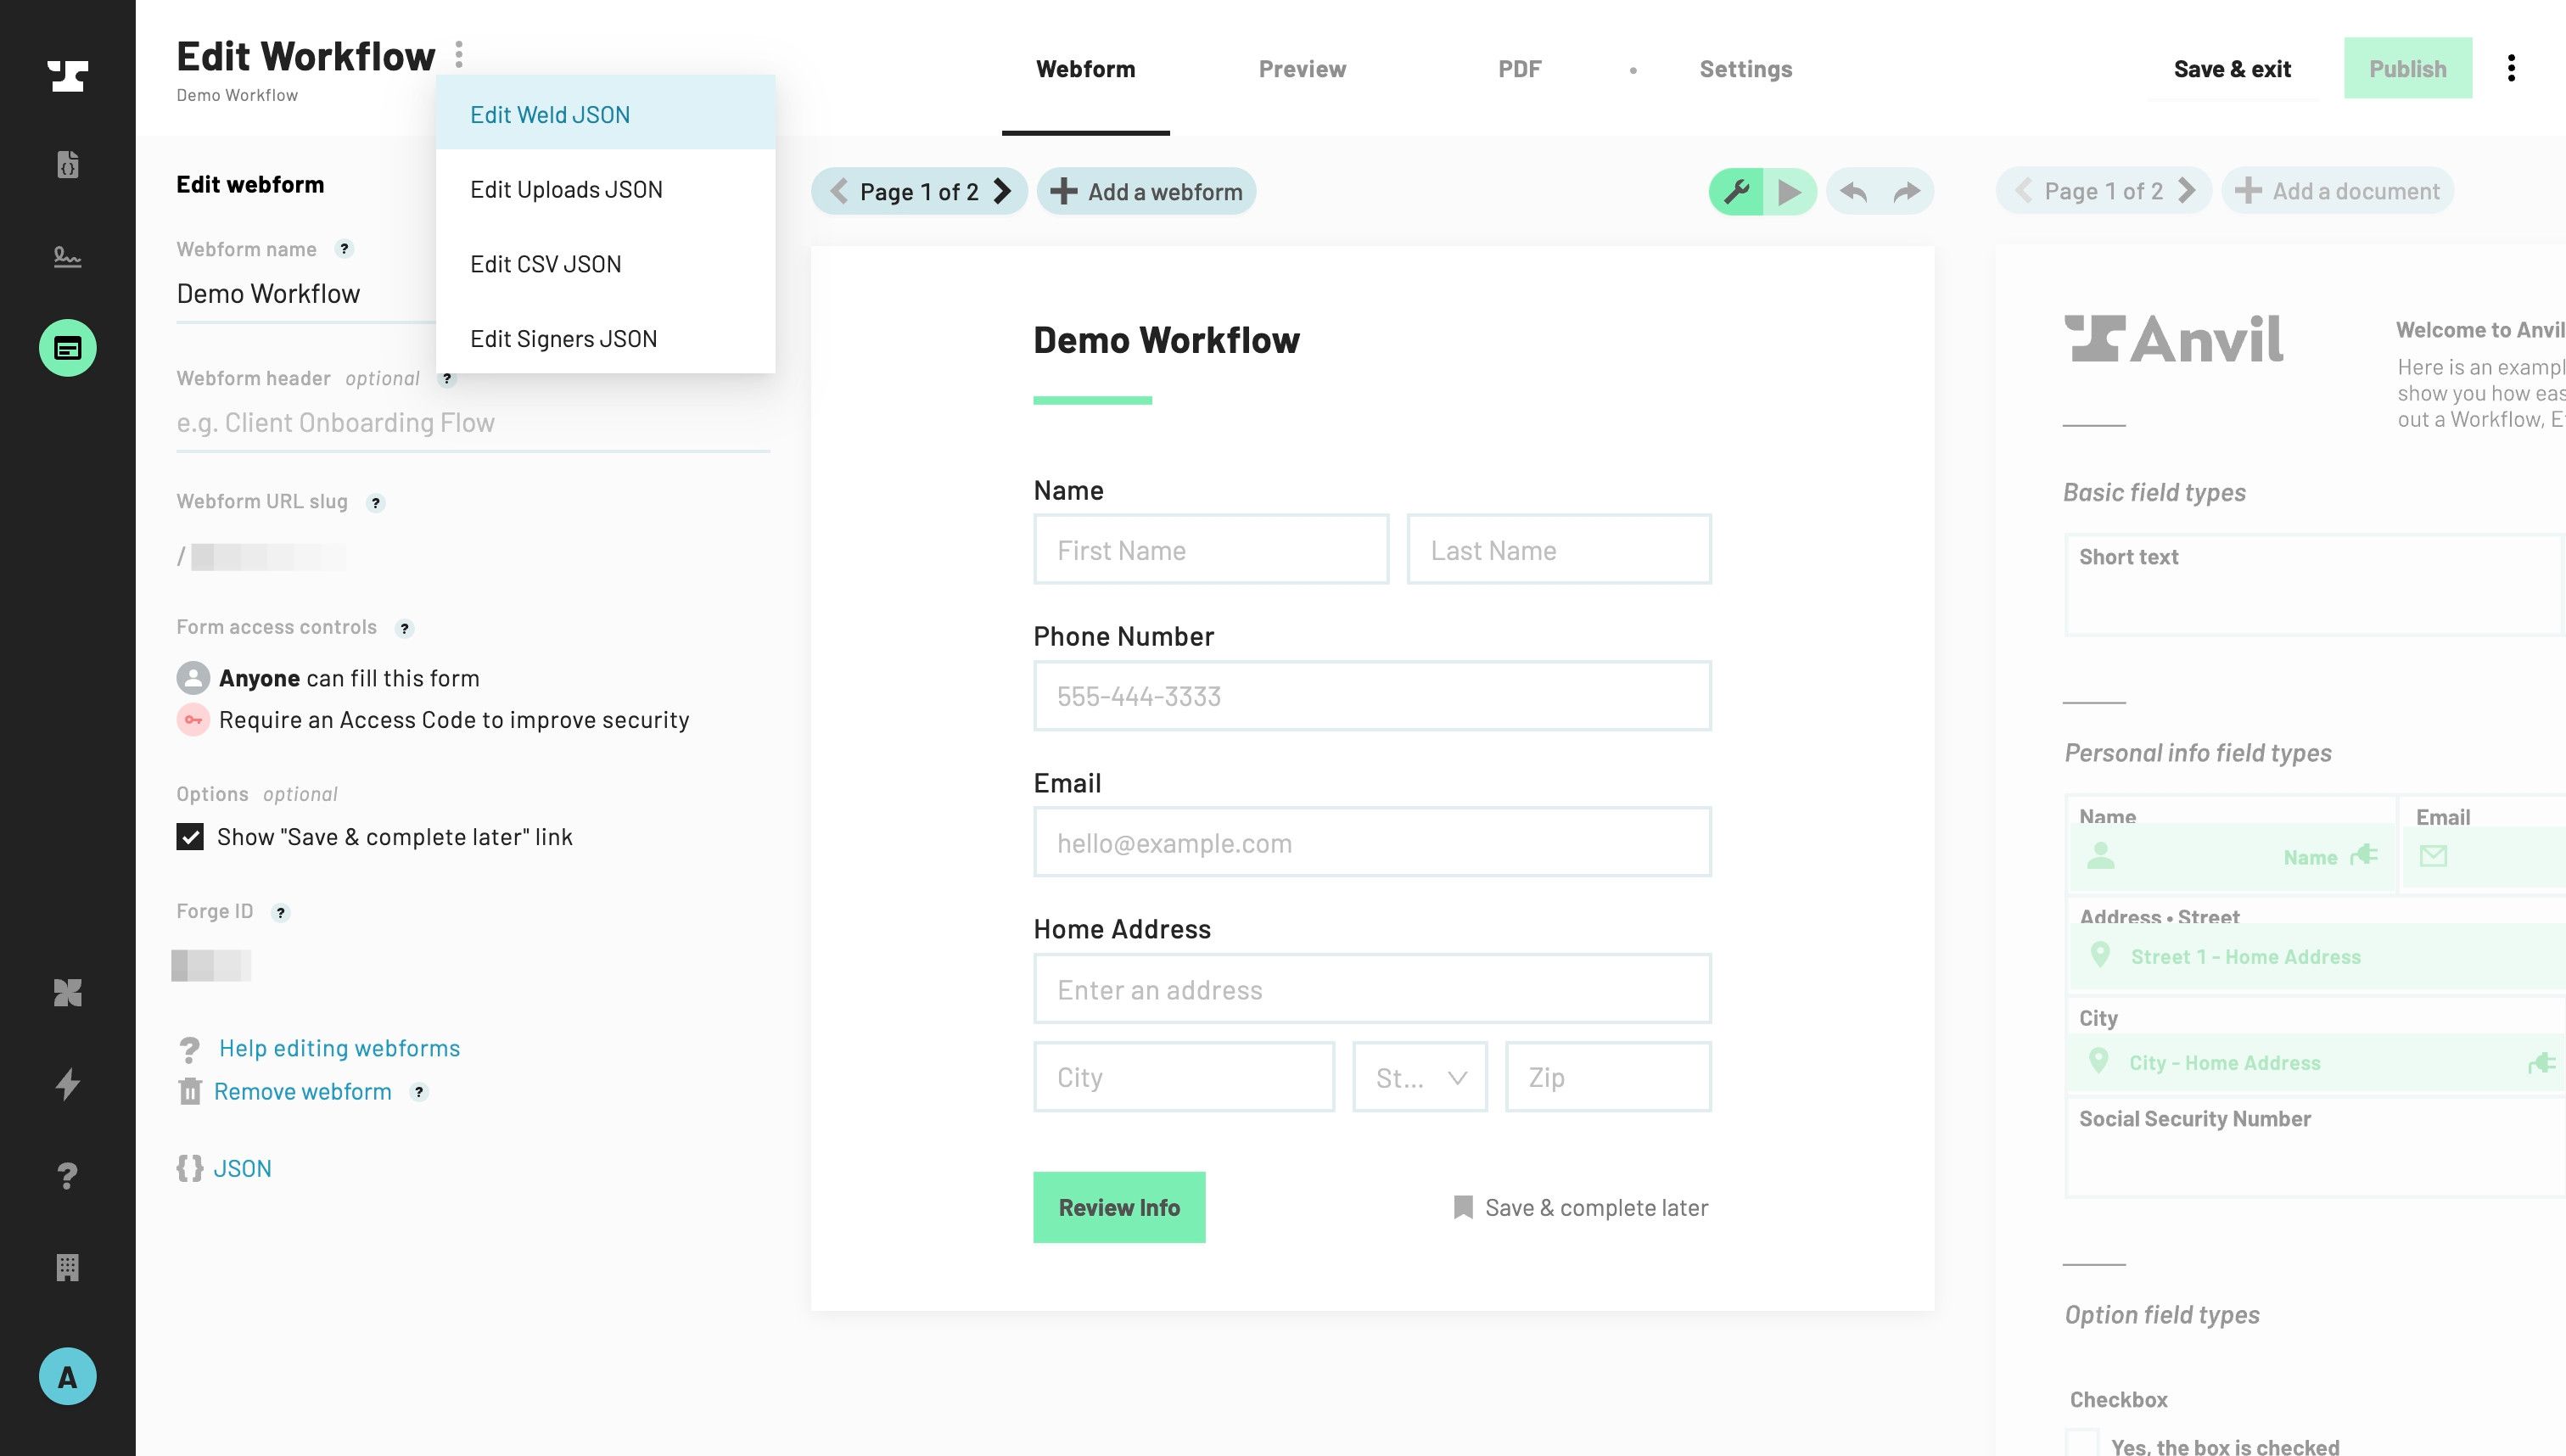Switch to the Webform tab

(1086, 69)
